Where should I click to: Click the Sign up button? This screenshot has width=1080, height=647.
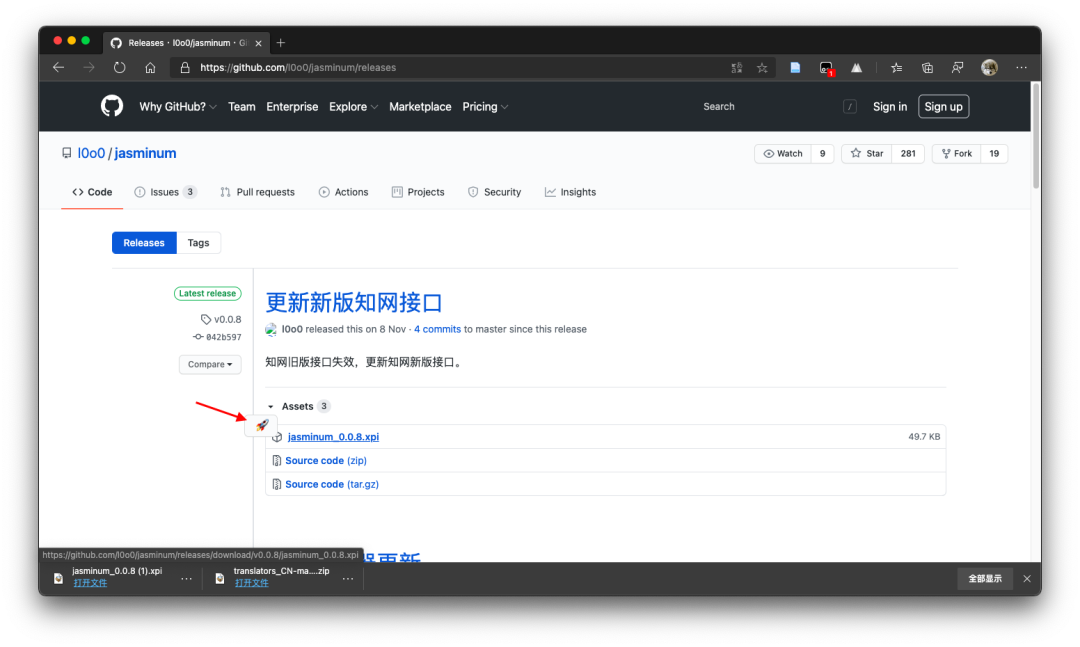[944, 107]
